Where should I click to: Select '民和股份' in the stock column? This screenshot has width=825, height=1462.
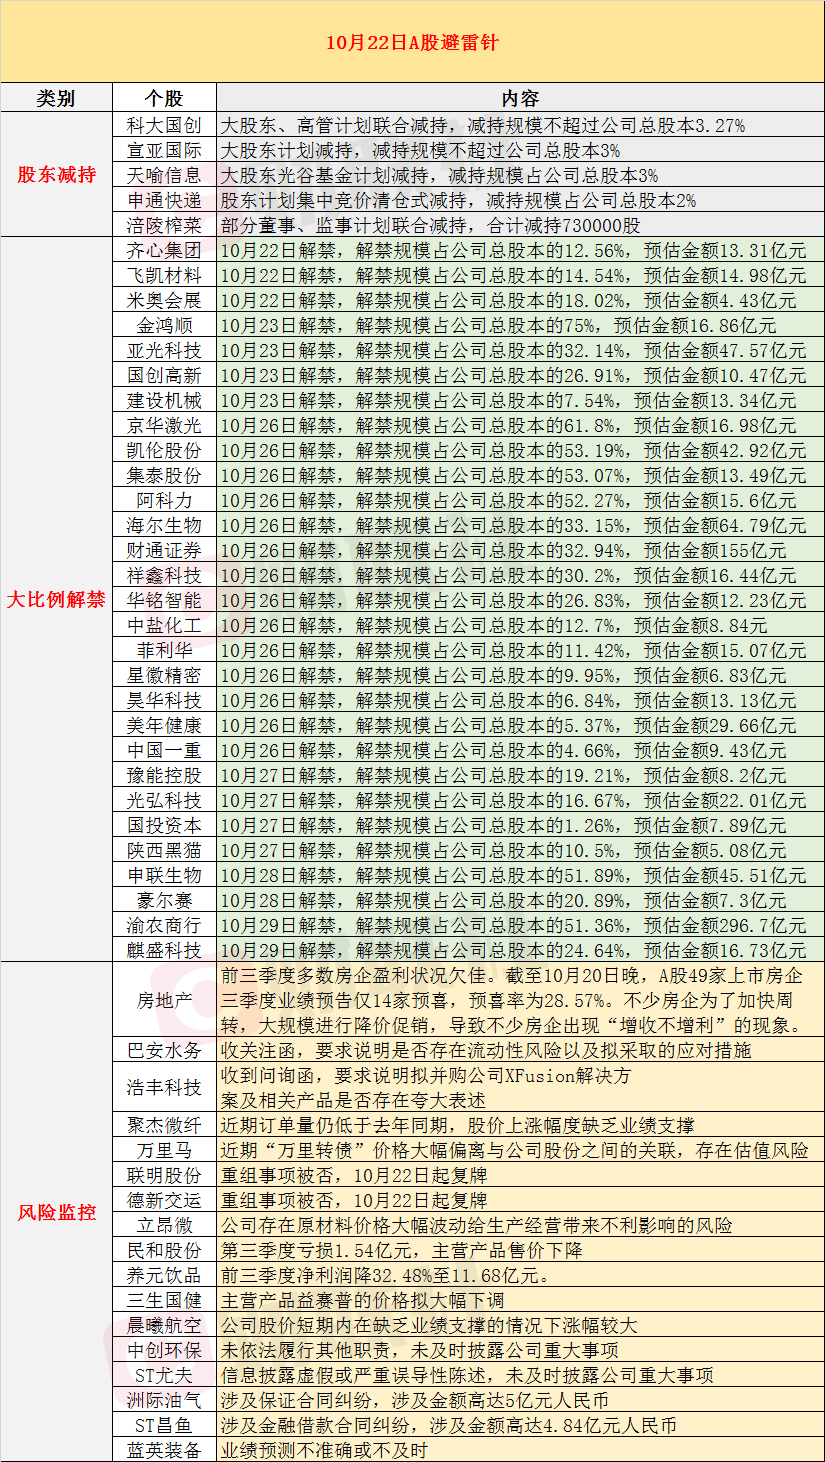(x=164, y=1250)
